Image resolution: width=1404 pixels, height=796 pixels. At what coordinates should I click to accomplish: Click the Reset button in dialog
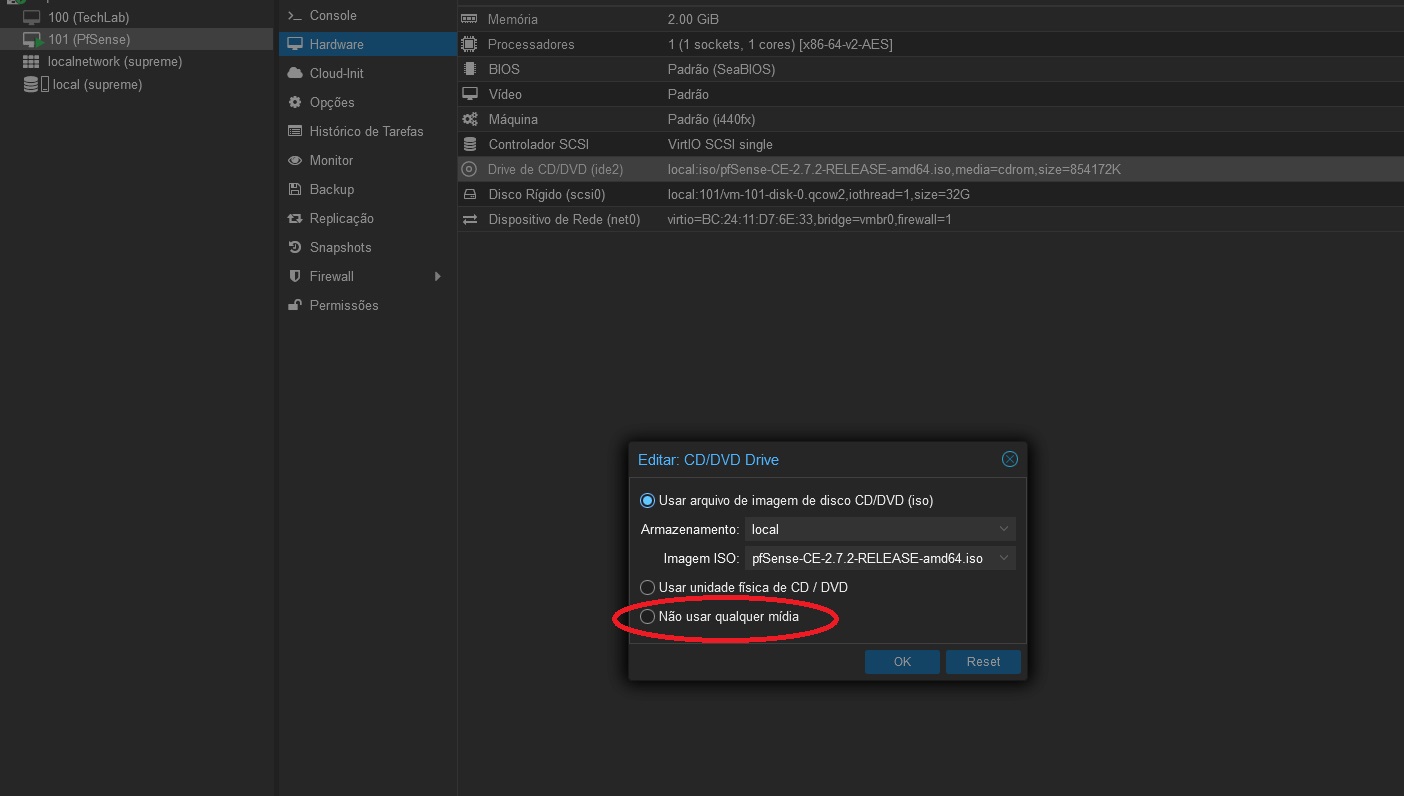983,662
